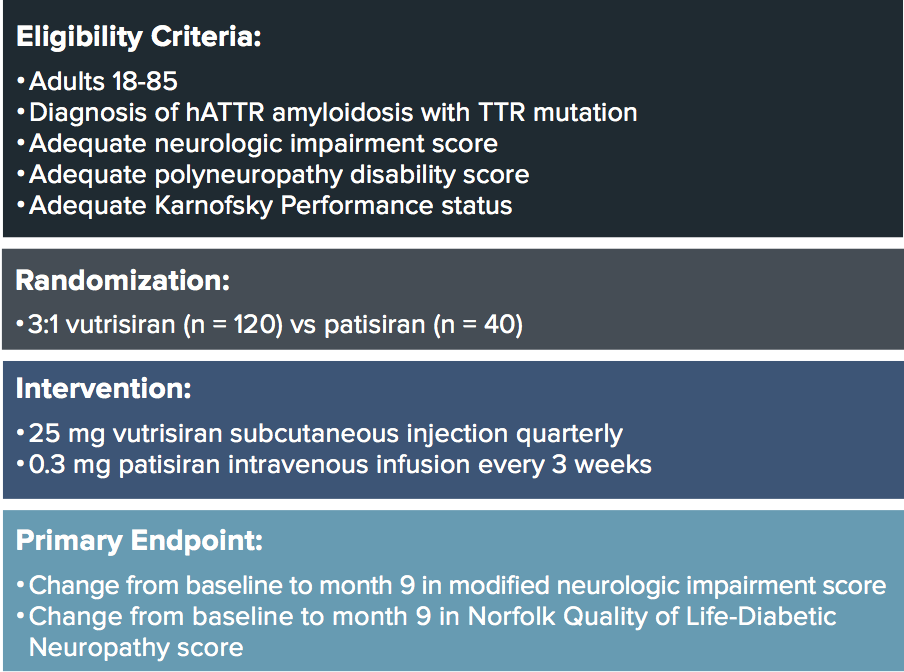Click the Eligibility Criteria heading
Image resolution: width=904 pixels, height=672 pixels.
click(x=138, y=37)
